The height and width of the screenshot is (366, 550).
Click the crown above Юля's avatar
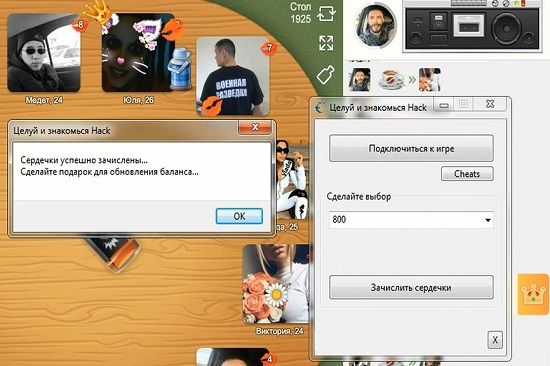pos(98,13)
